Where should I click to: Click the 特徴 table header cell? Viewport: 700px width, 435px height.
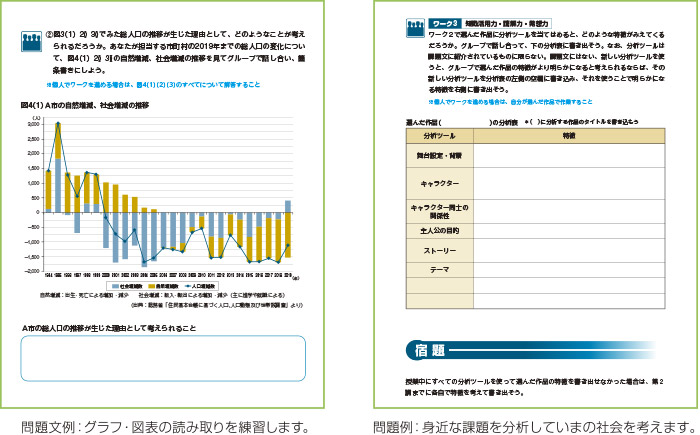(569, 136)
